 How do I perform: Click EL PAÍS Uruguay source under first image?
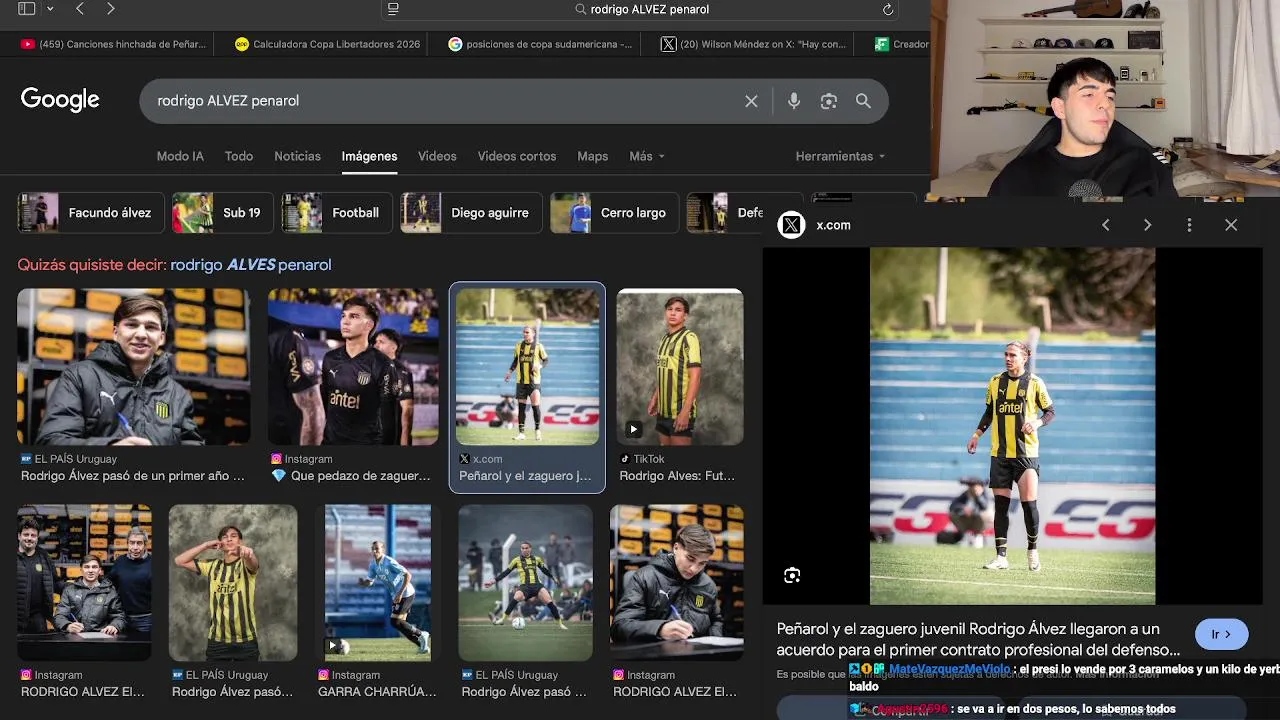69,459
